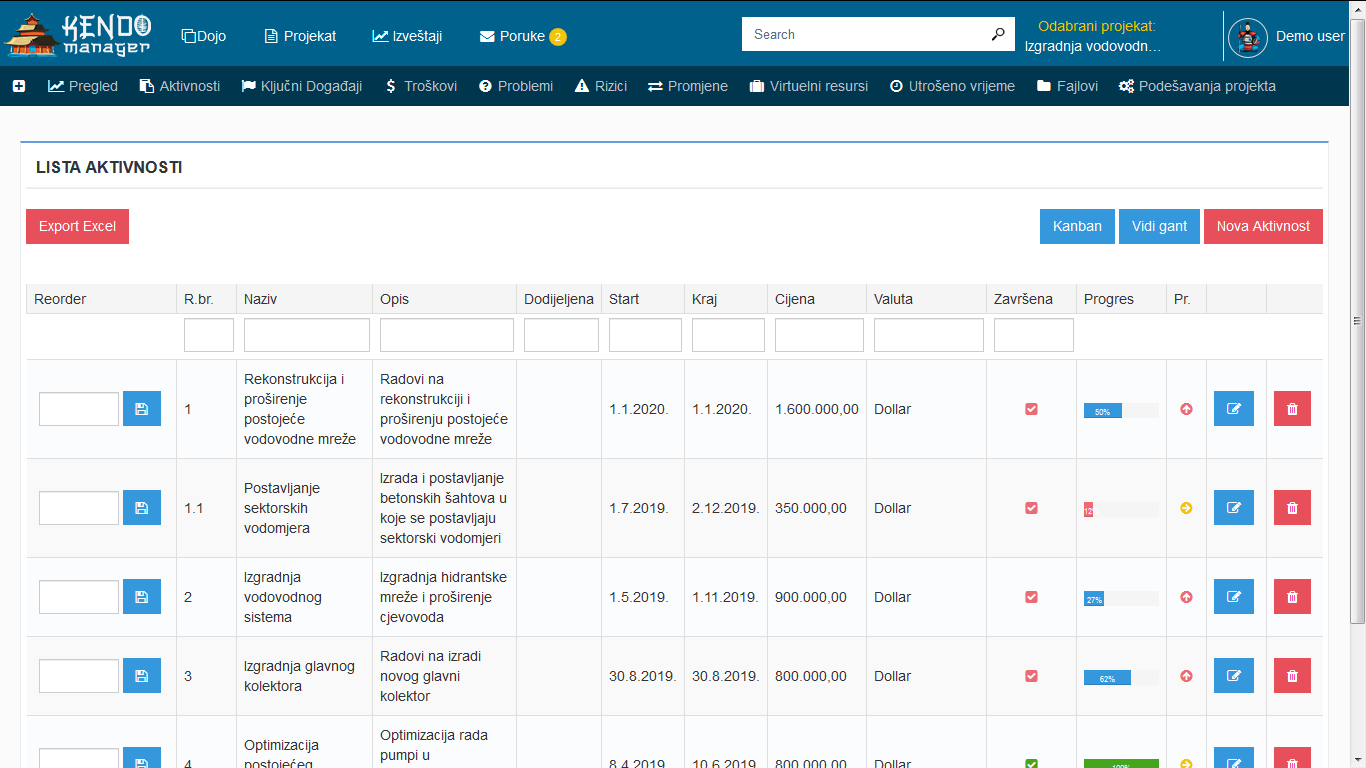Edit the Izgradnja vodovodnog sistema activity
The width and height of the screenshot is (1366, 768).
[1234, 597]
